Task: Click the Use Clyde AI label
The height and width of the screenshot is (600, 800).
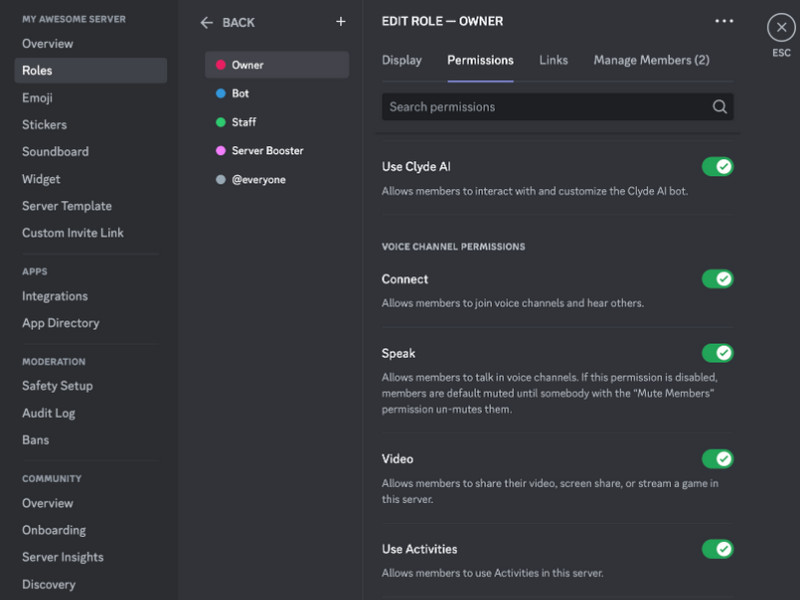Action: tap(416, 166)
